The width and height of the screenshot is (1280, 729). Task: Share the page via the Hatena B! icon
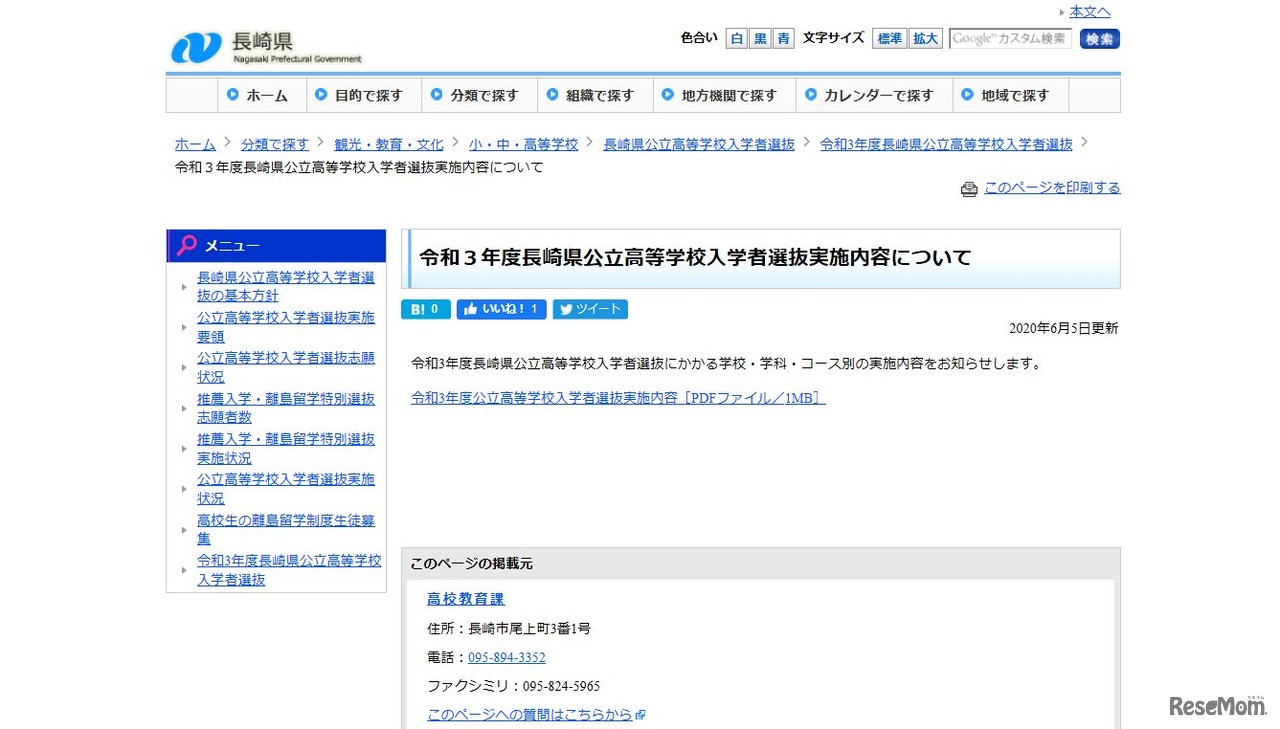pos(425,309)
